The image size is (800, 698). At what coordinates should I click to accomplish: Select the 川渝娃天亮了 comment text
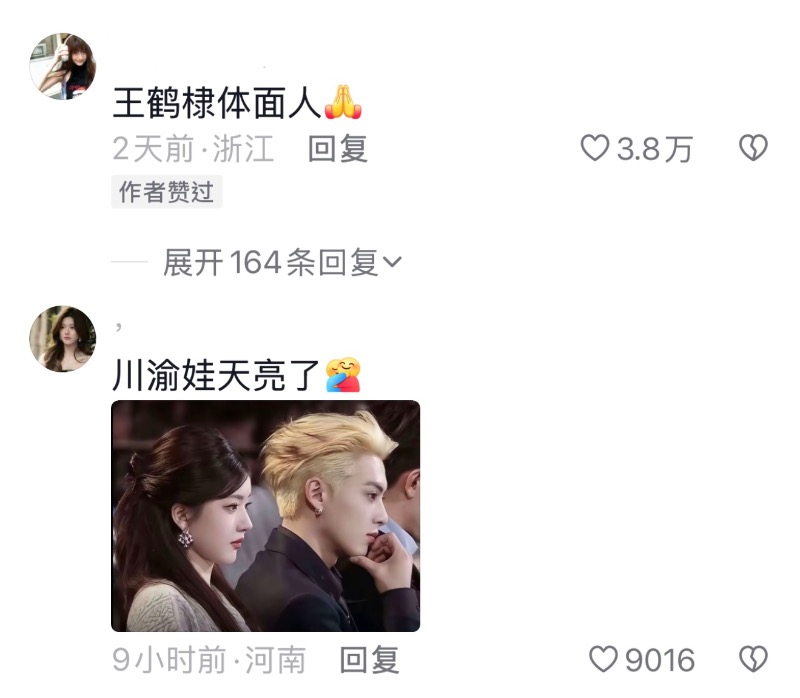216,375
